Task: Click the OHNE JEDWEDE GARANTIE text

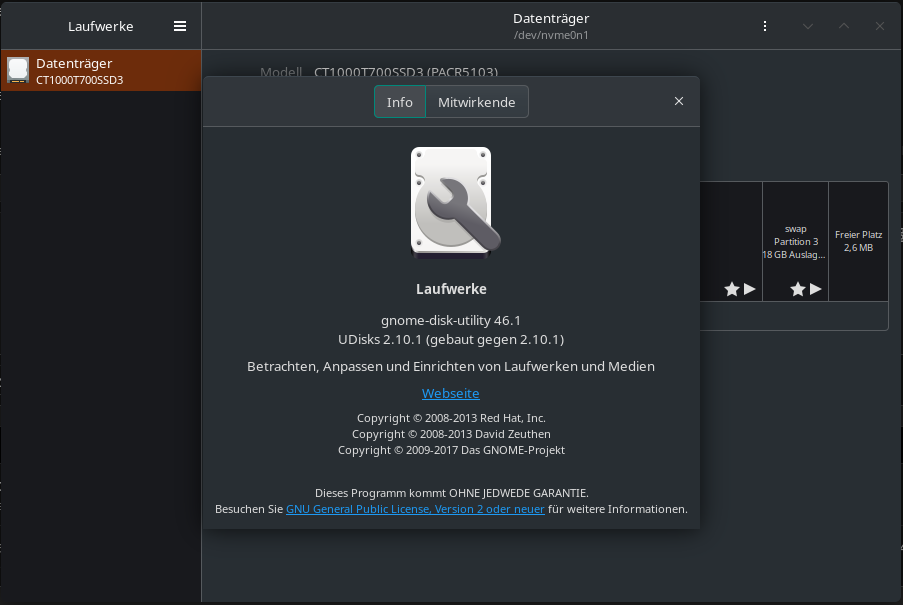Action: point(518,493)
